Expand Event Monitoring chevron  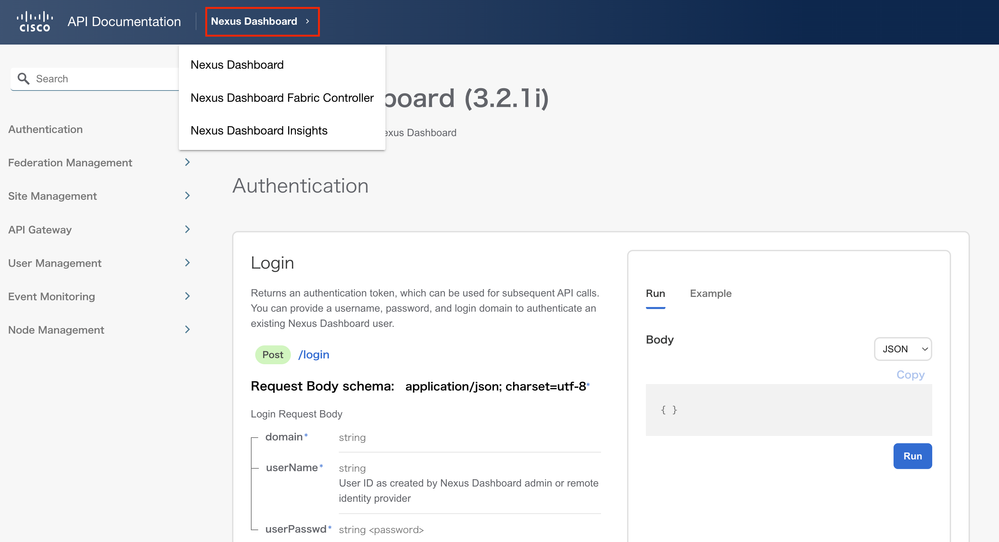(187, 296)
